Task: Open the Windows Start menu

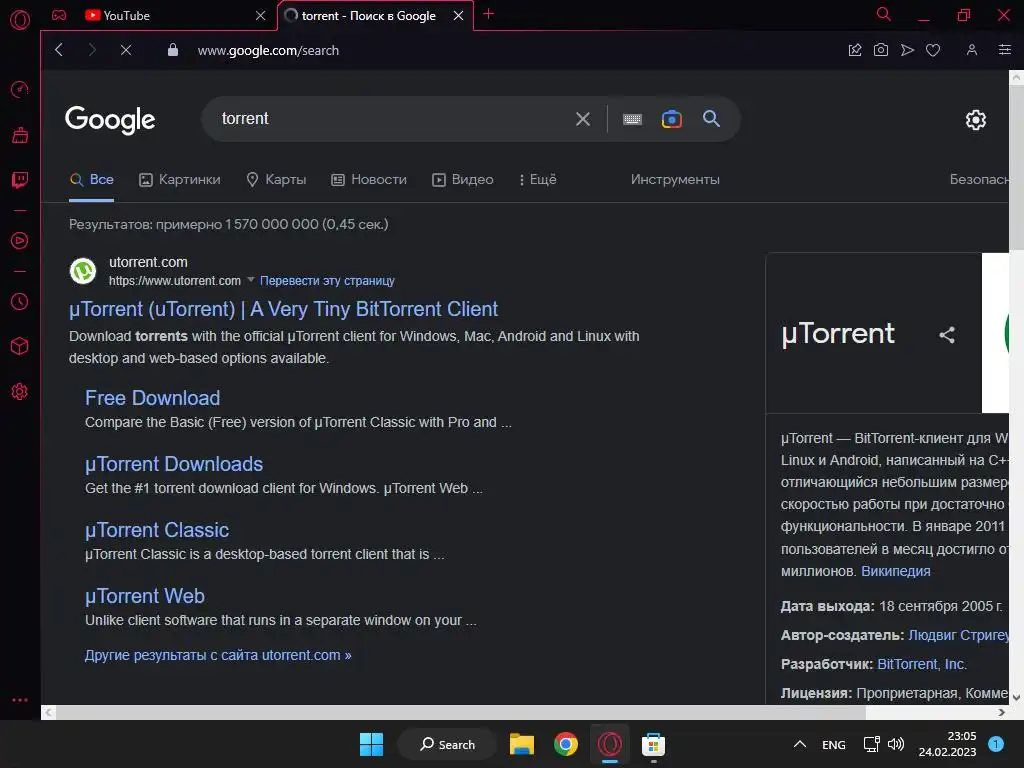Action: point(372,744)
